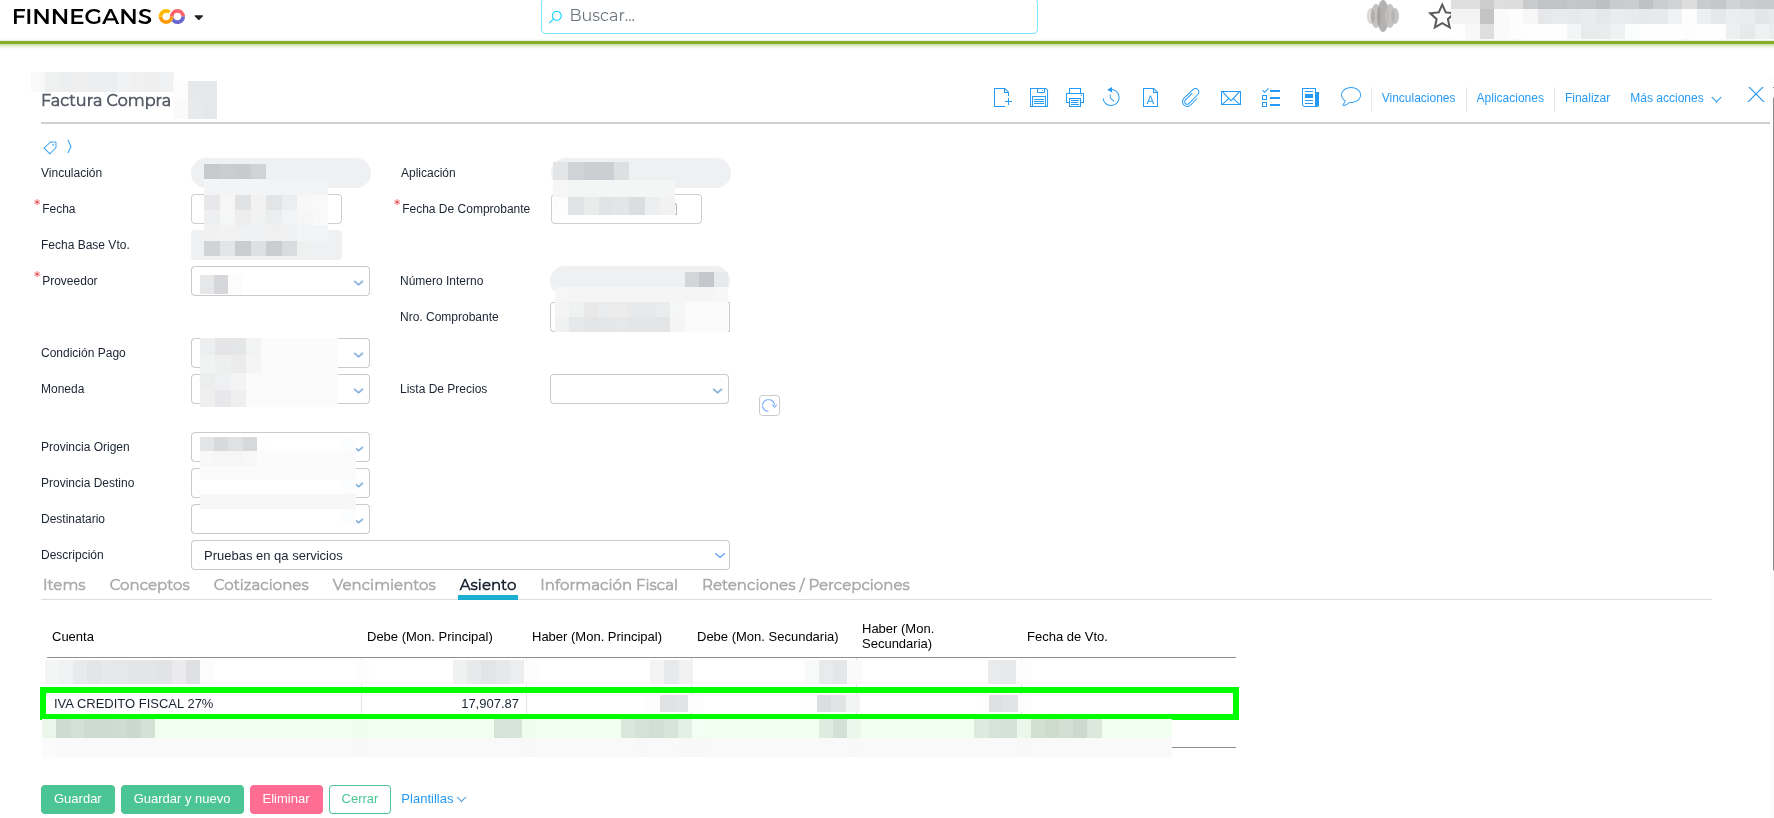Expand the Más acciones menu

click(x=1675, y=98)
